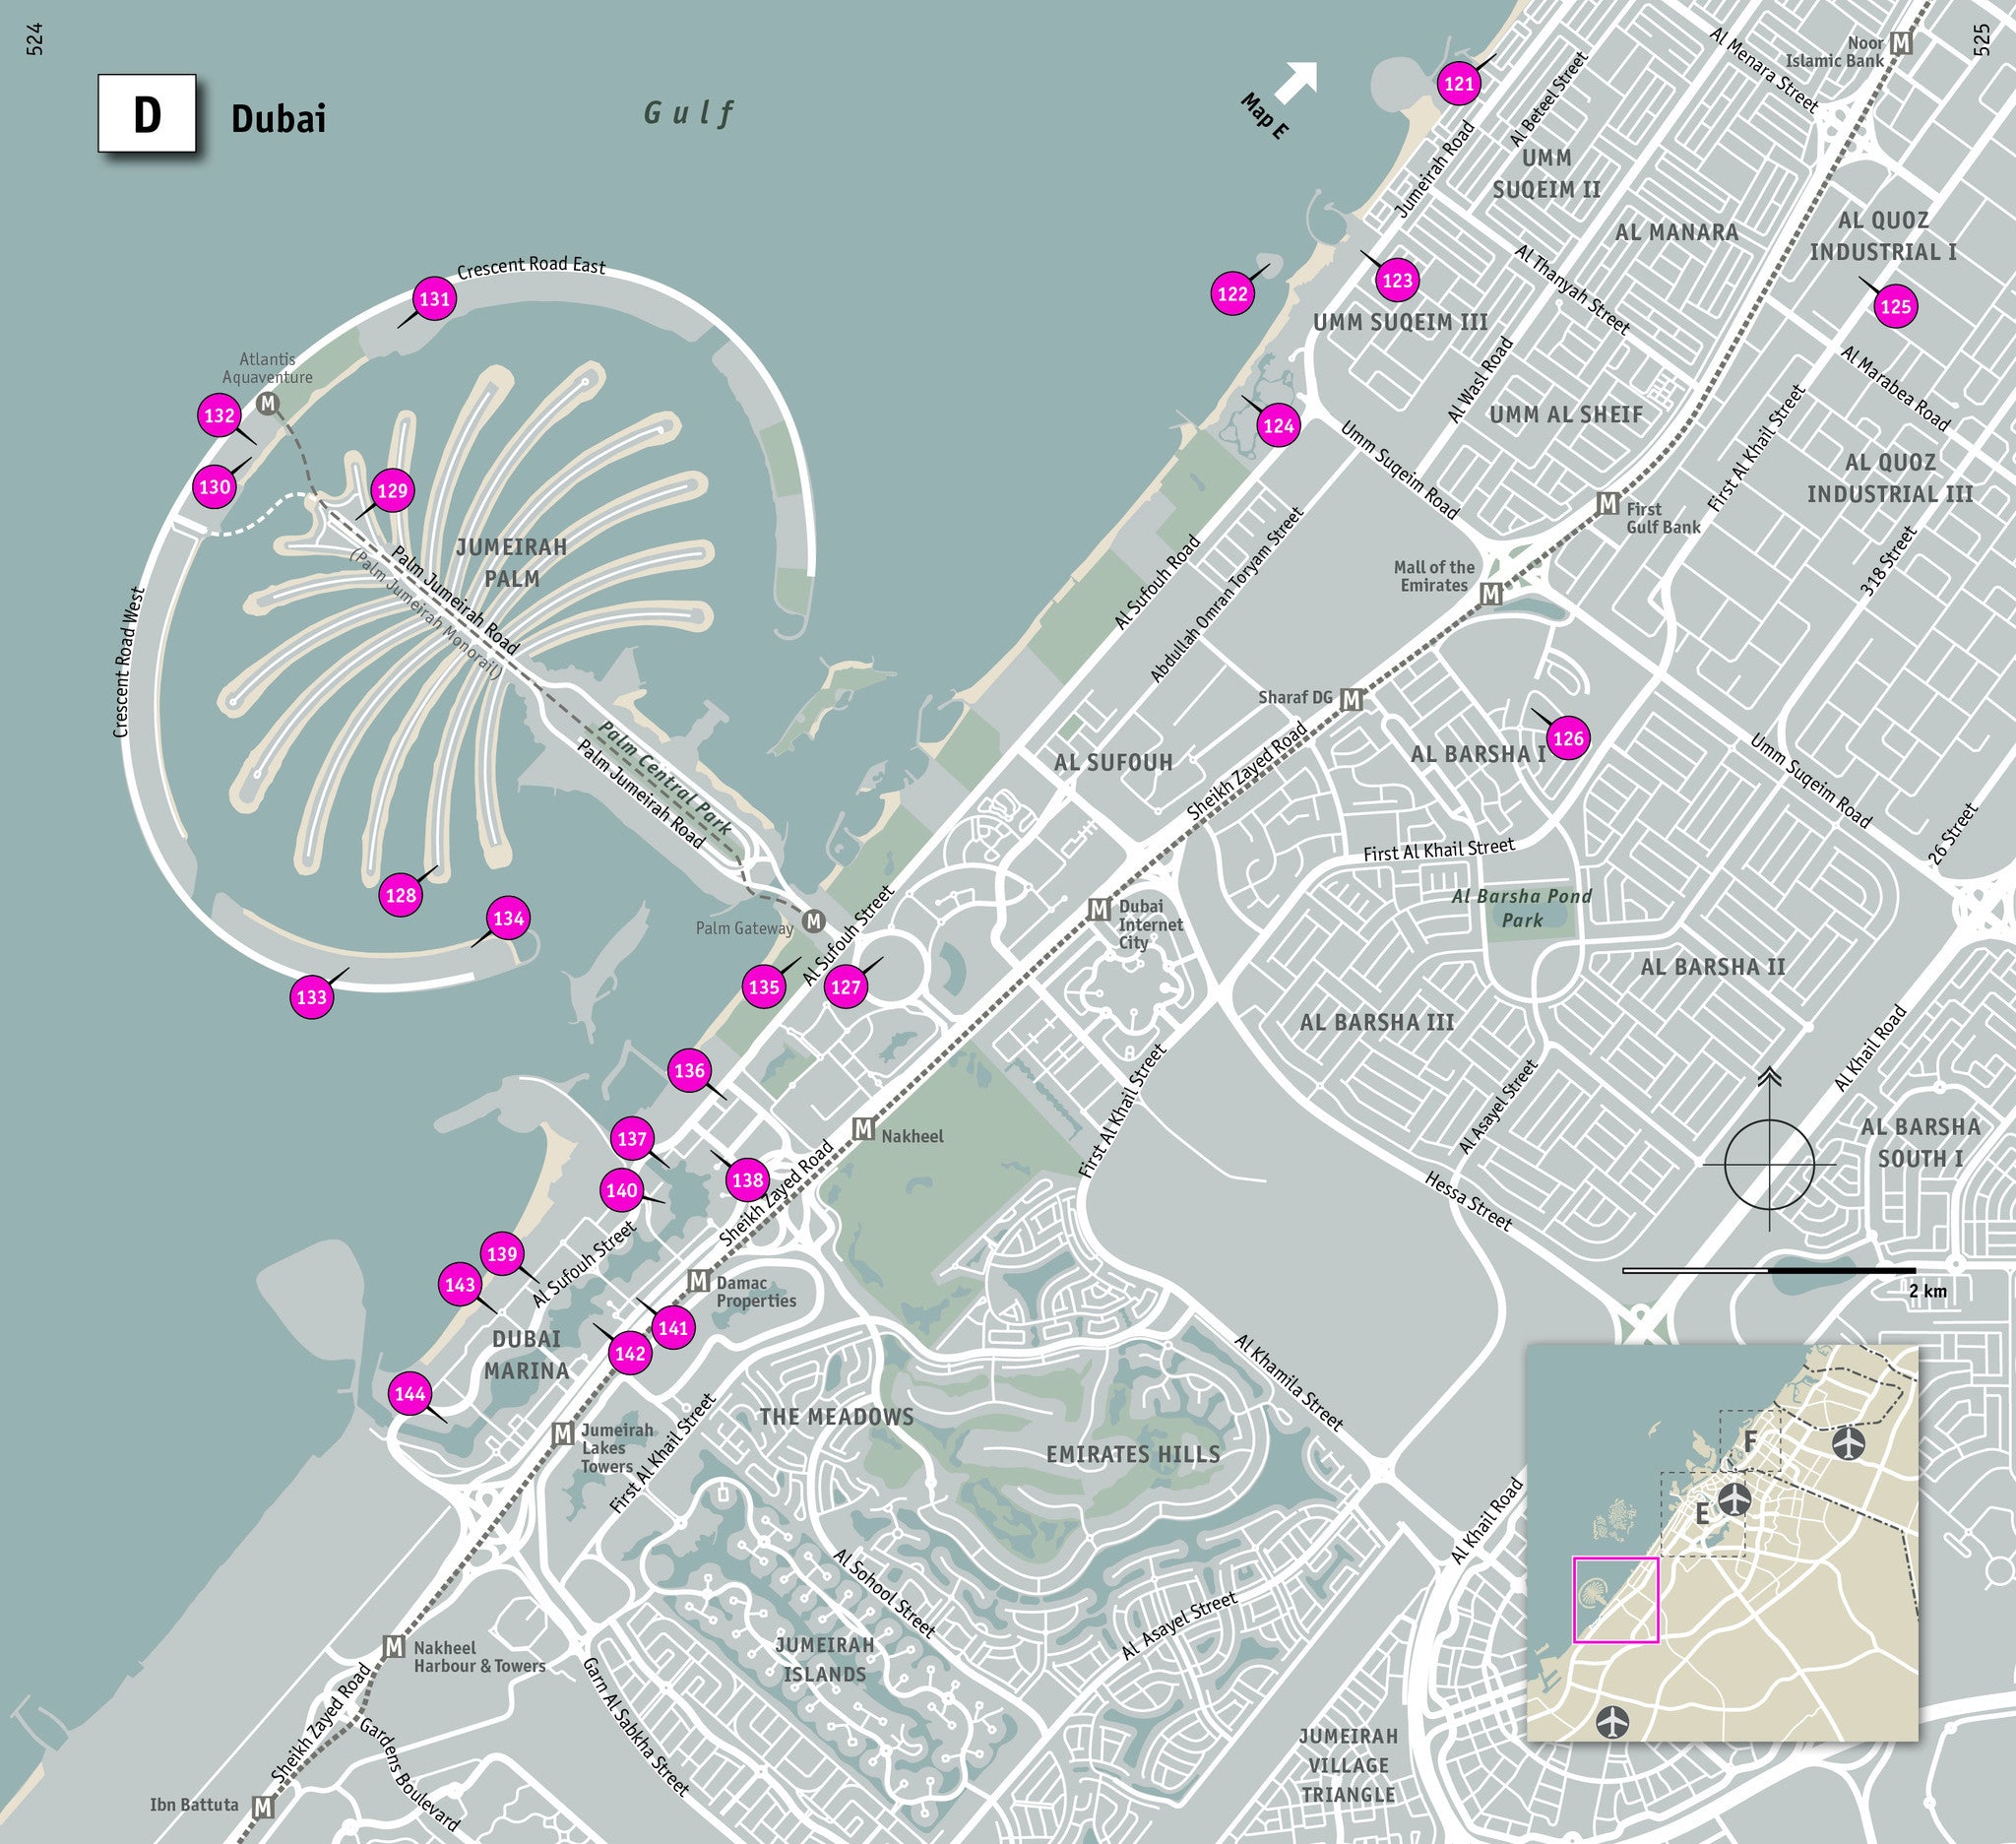Select marker 135 near Palm Gateway
Image resolution: width=2016 pixels, height=1844 pixels.
763,987
